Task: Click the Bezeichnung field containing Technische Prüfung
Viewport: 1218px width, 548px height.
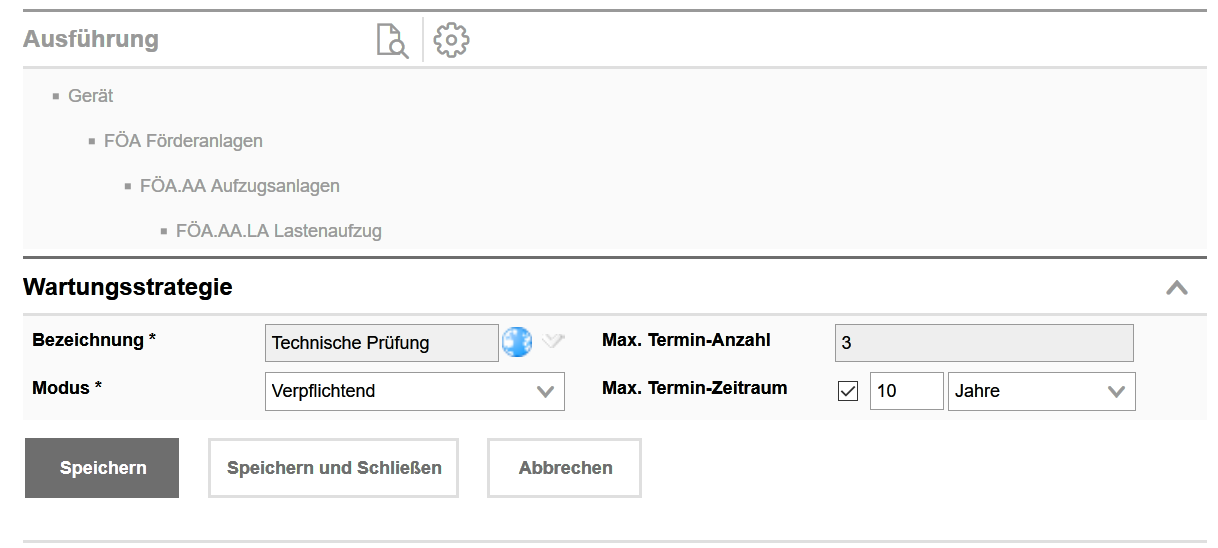Action: (382, 343)
